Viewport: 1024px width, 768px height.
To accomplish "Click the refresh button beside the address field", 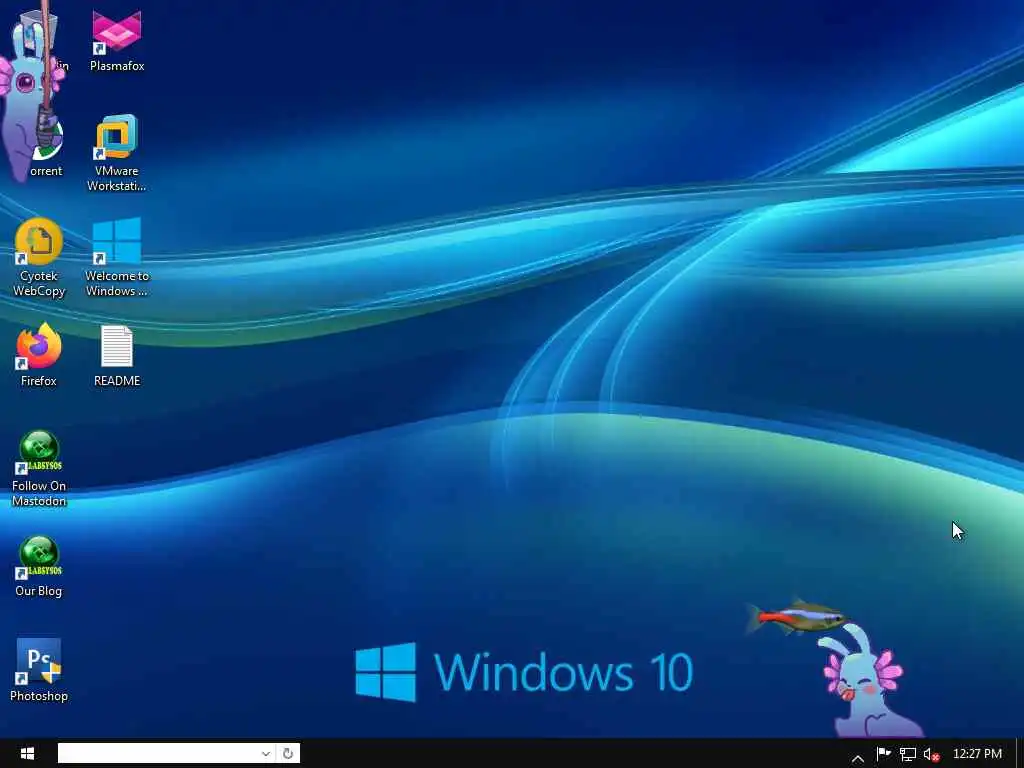I will tap(288, 753).
